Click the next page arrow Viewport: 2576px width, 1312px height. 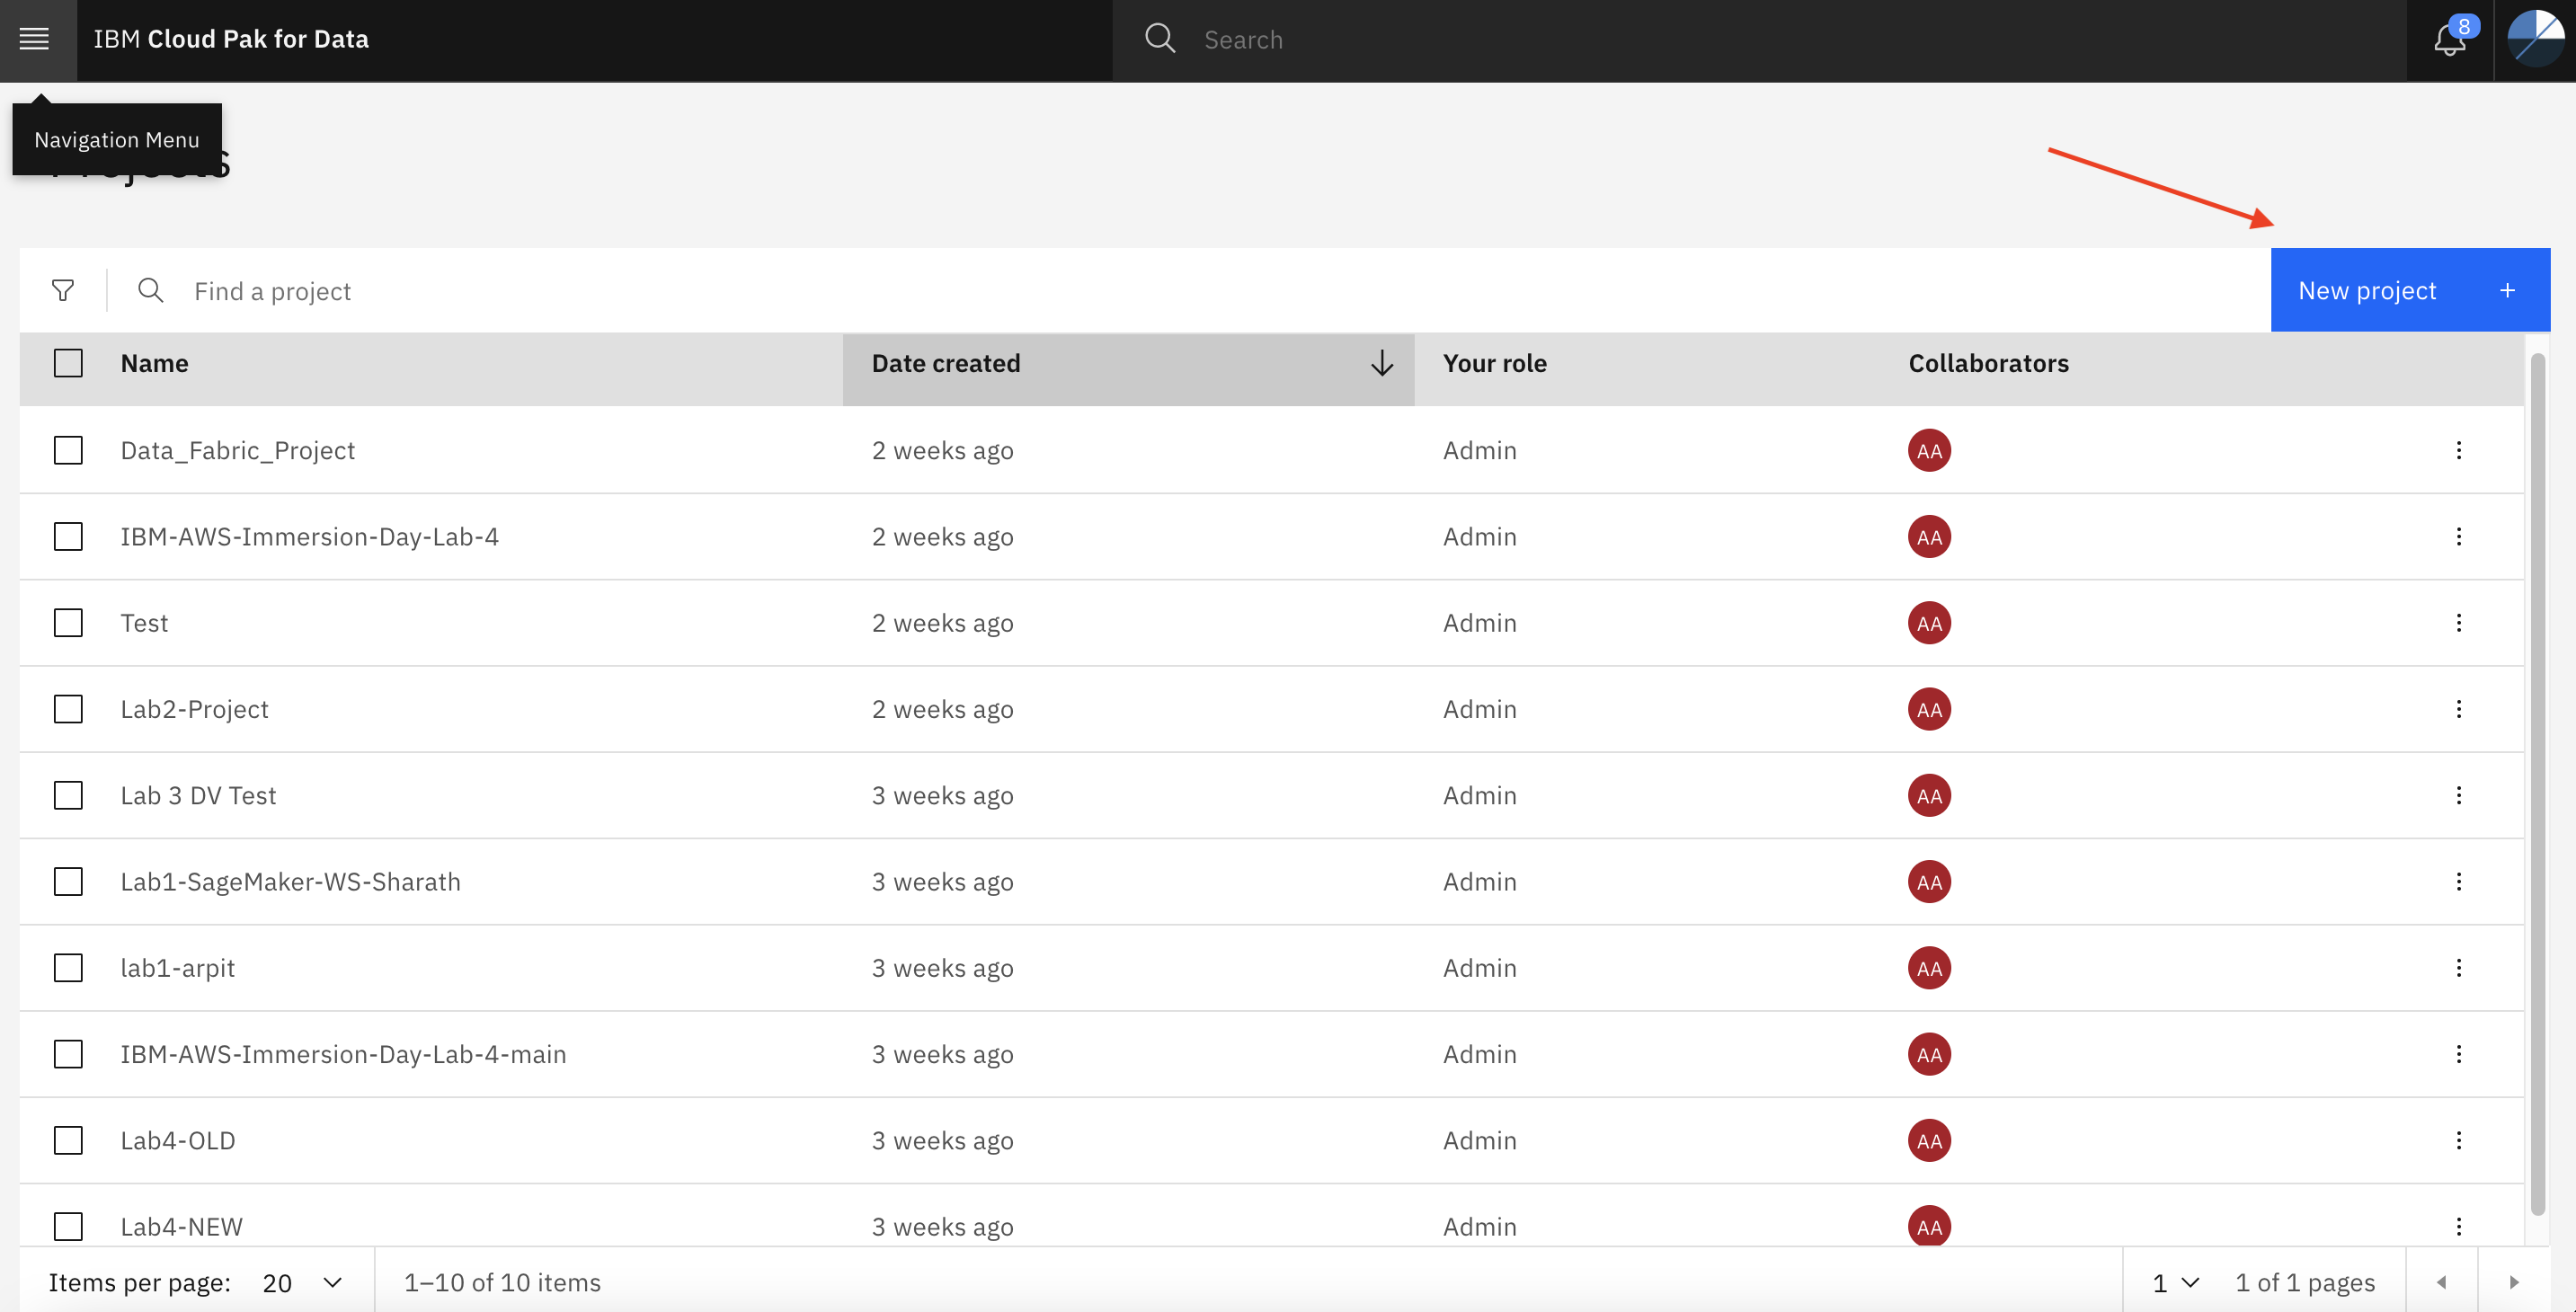click(x=2513, y=1282)
